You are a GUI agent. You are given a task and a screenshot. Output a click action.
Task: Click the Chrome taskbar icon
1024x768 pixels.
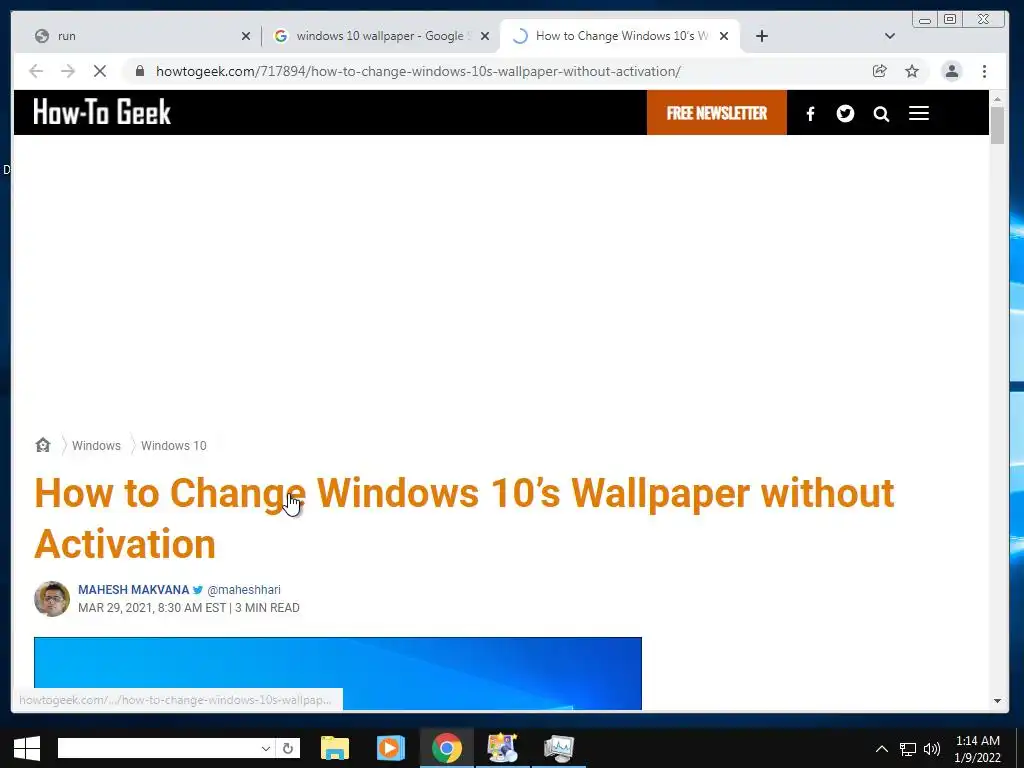tap(447, 748)
